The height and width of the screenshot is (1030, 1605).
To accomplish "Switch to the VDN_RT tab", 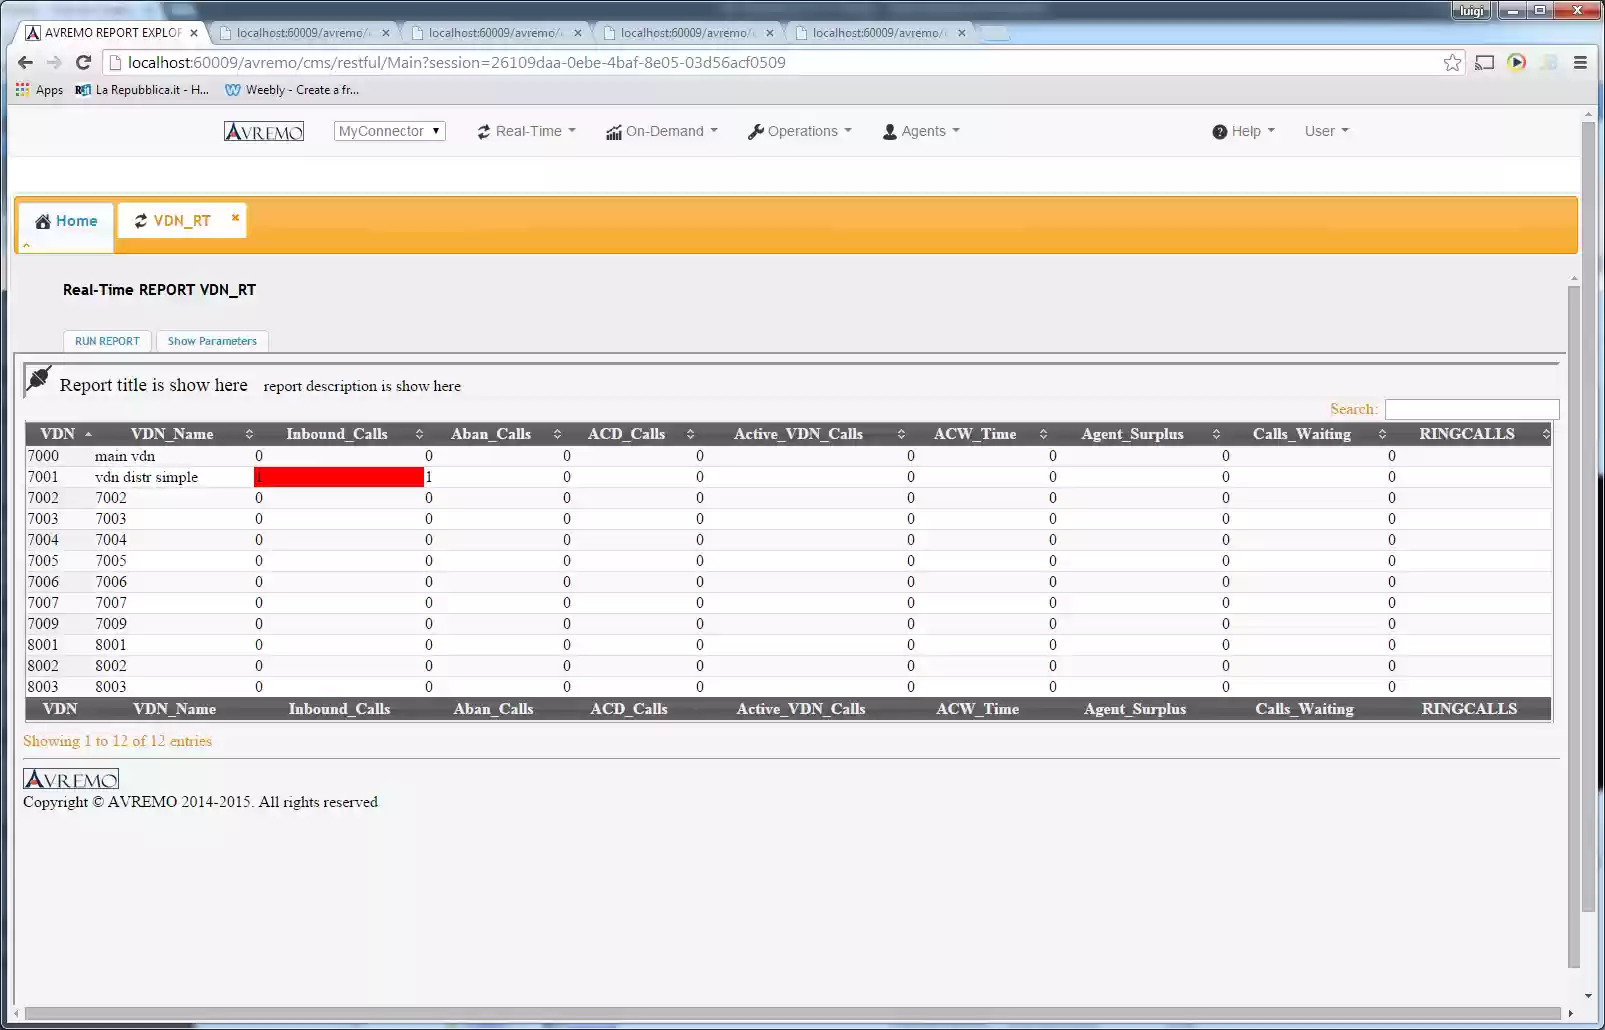I will pyautogui.click(x=183, y=220).
